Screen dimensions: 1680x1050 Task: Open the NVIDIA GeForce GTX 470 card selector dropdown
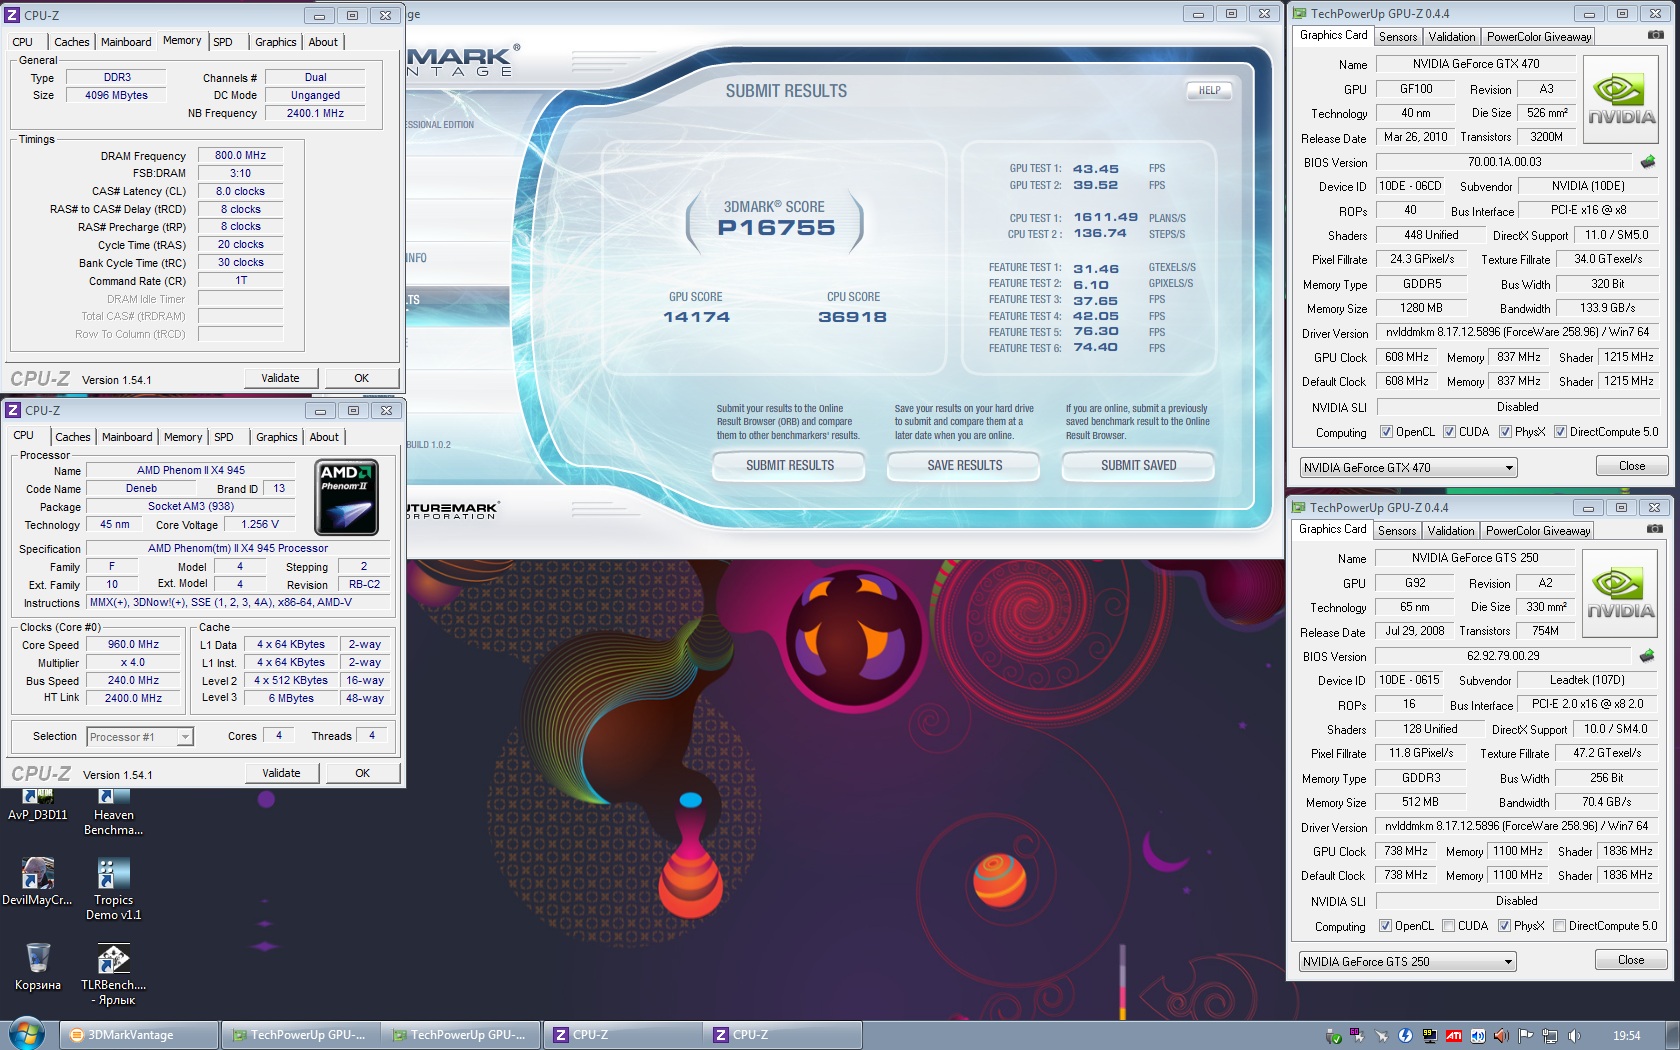click(x=1408, y=467)
